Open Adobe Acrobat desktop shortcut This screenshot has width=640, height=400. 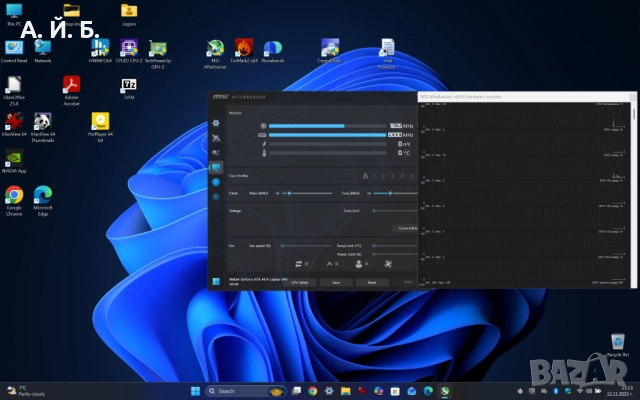pos(71,91)
